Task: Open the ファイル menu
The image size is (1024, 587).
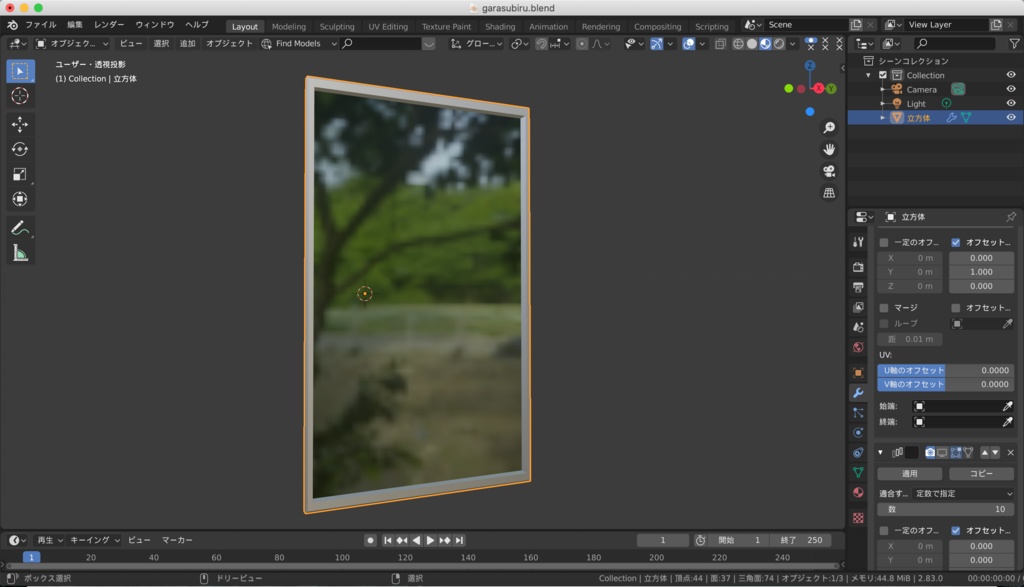Action: tap(40, 25)
